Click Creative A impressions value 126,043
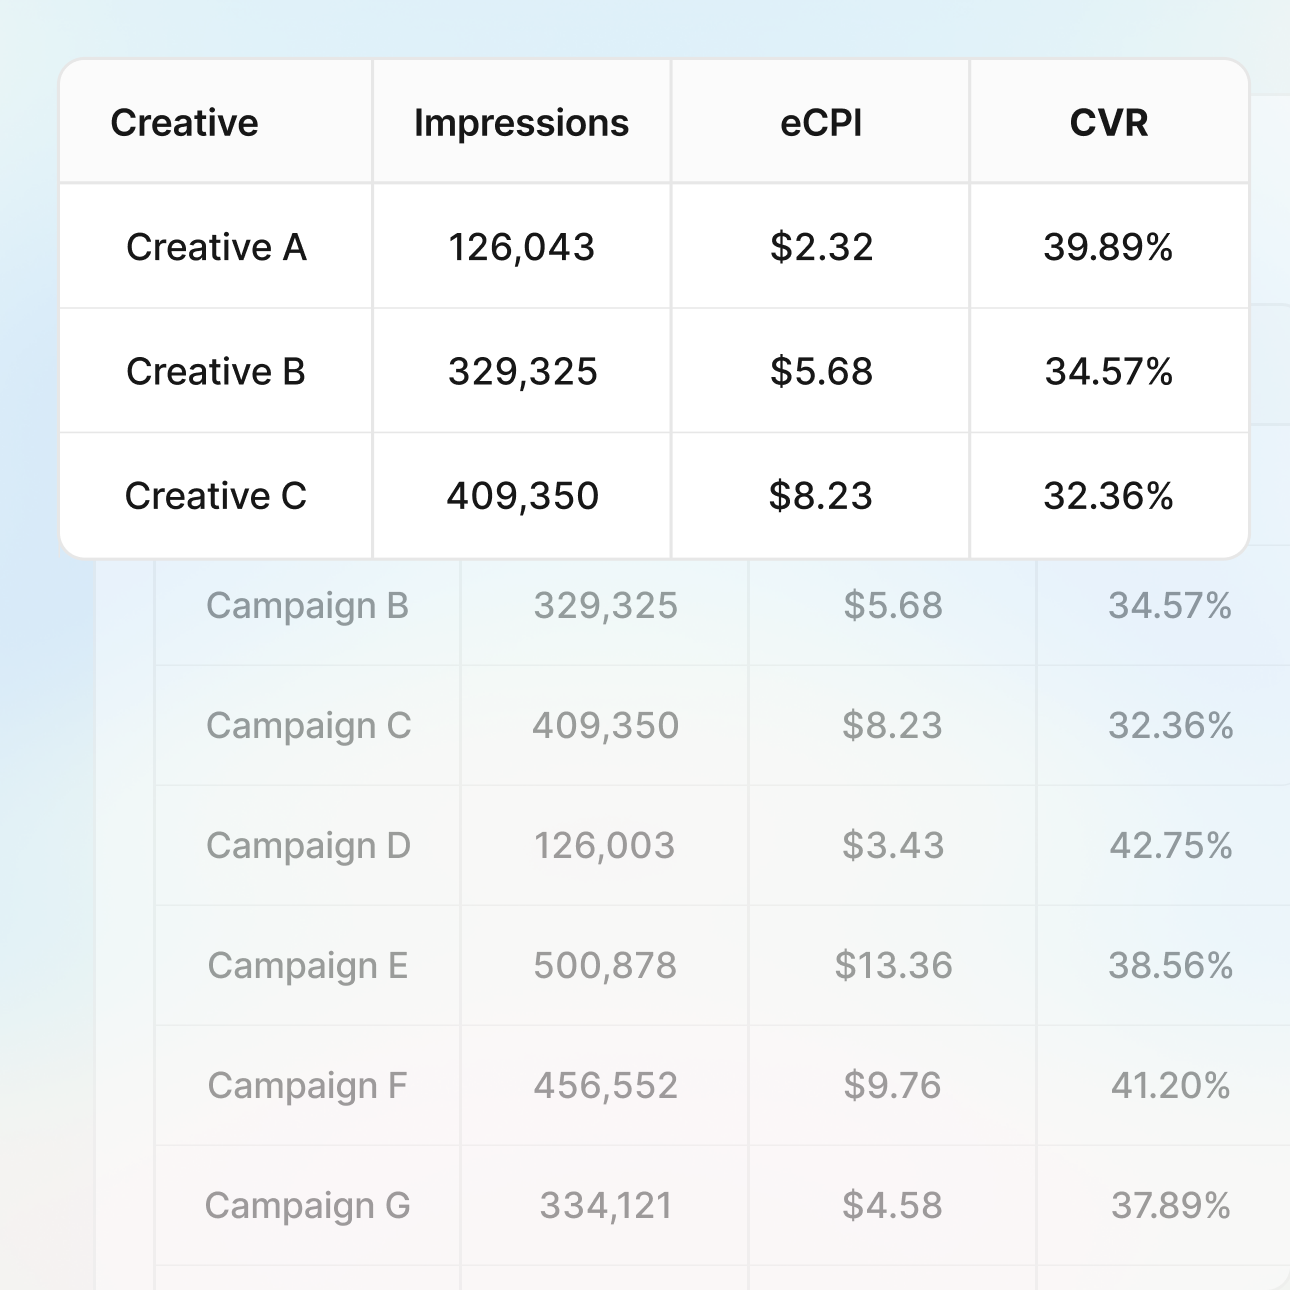This screenshot has width=1290, height=1290. (521, 247)
